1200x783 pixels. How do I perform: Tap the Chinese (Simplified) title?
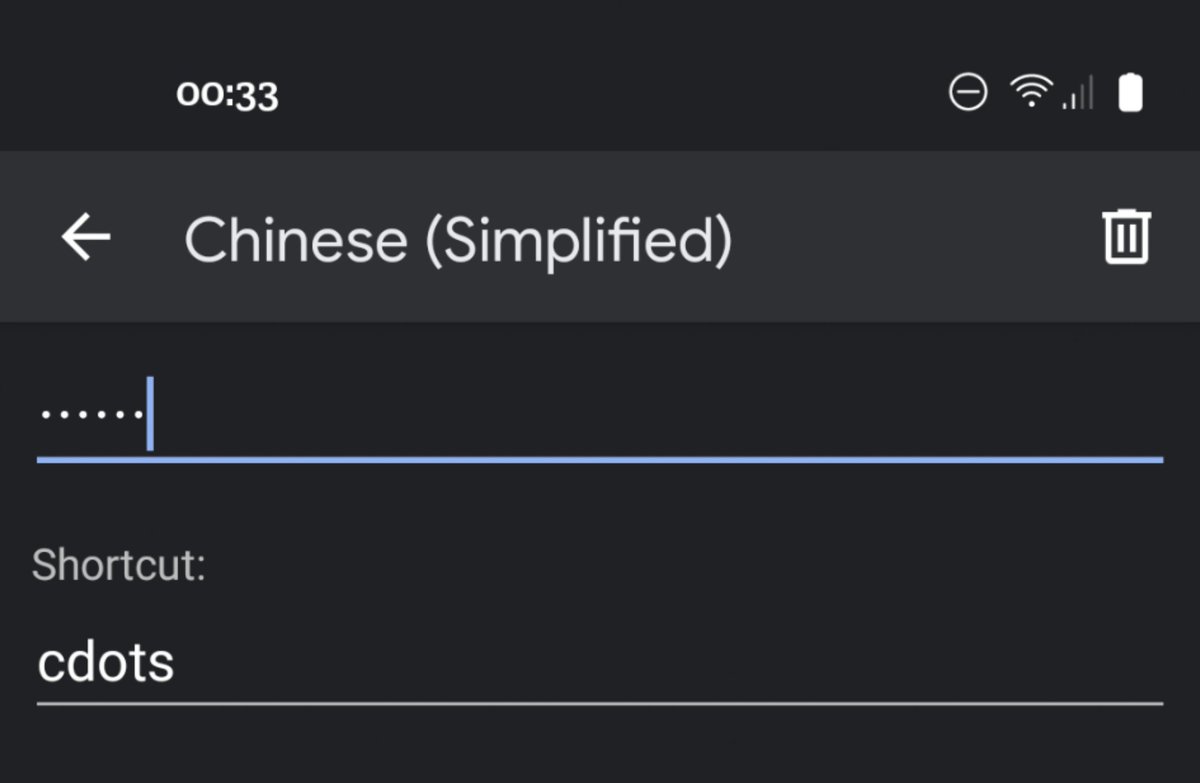pos(458,240)
